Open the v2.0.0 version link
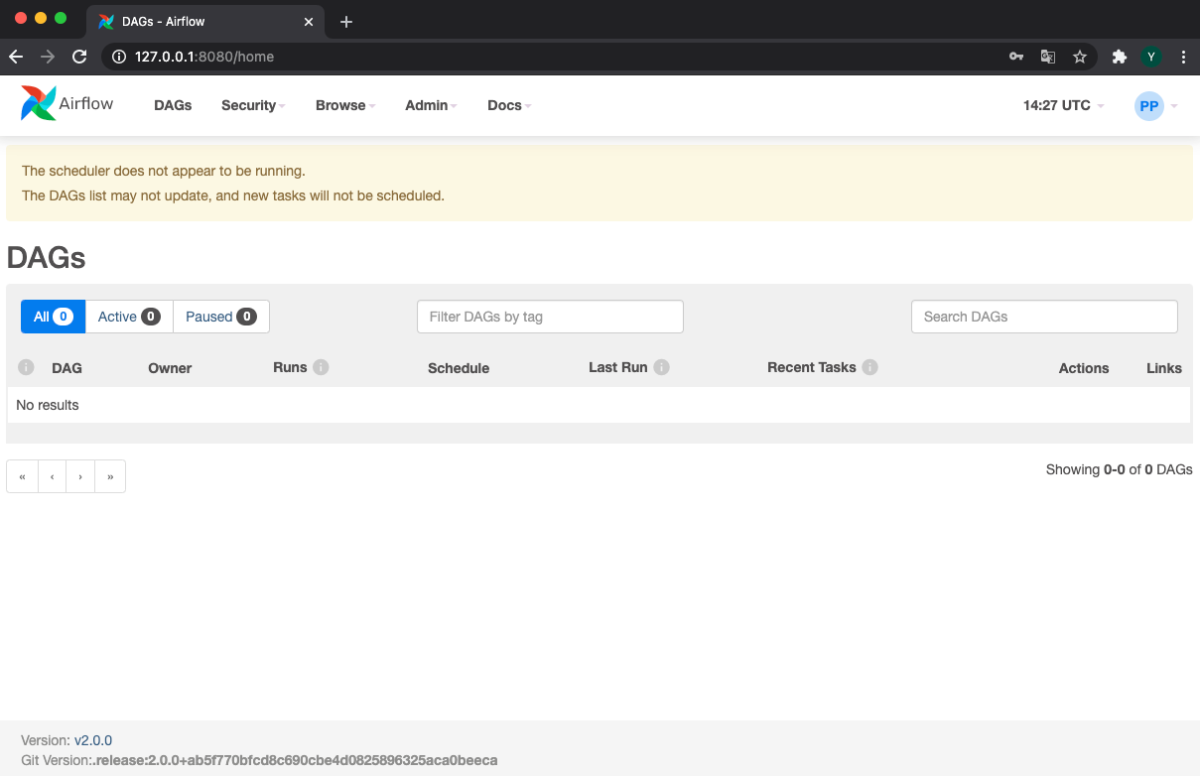1200x776 pixels. [93, 740]
